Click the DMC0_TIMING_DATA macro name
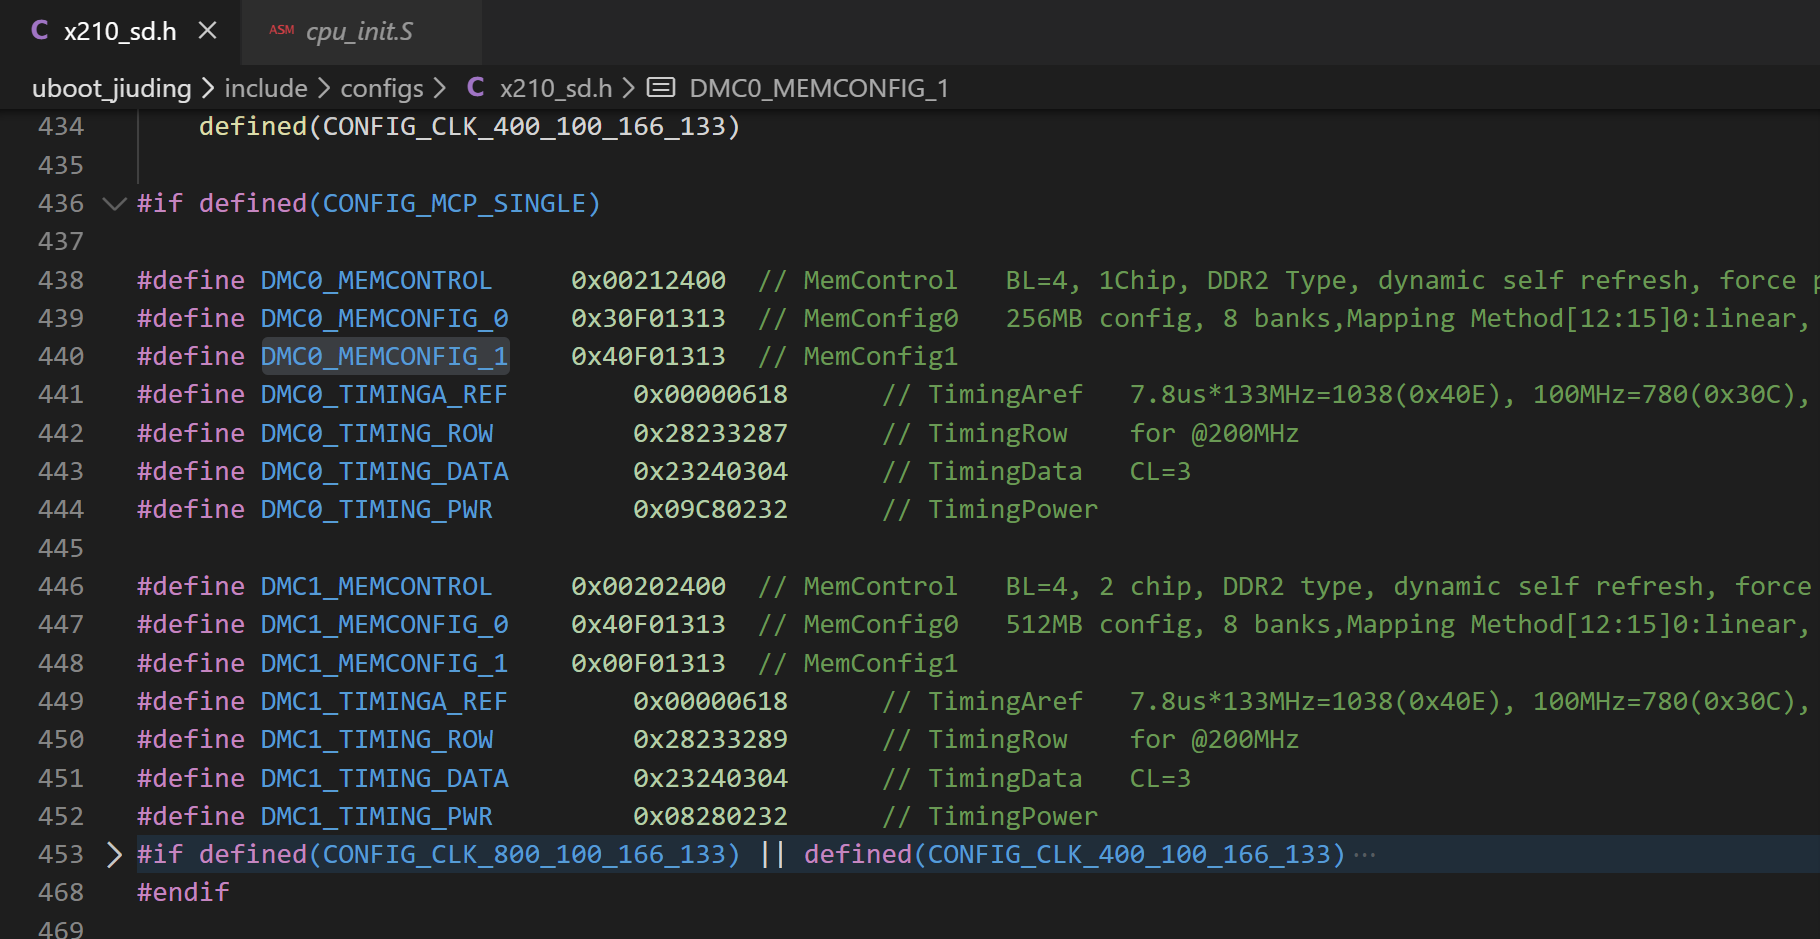 [385, 472]
